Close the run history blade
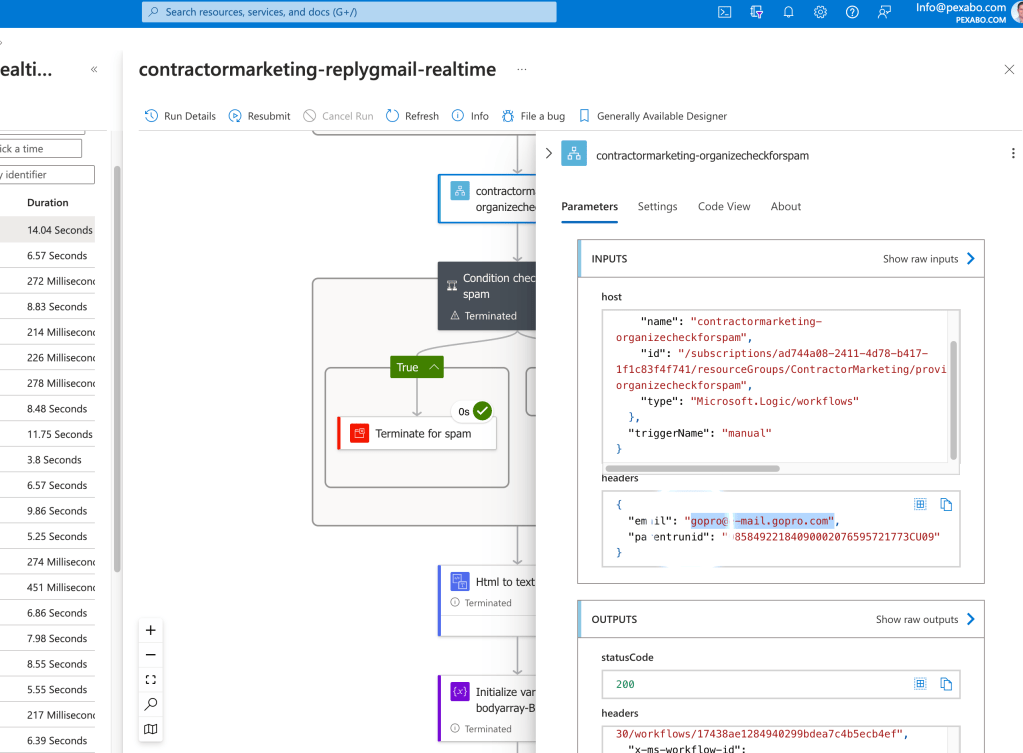Viewport: 1023px width, 753px height. click(1009, 69)
